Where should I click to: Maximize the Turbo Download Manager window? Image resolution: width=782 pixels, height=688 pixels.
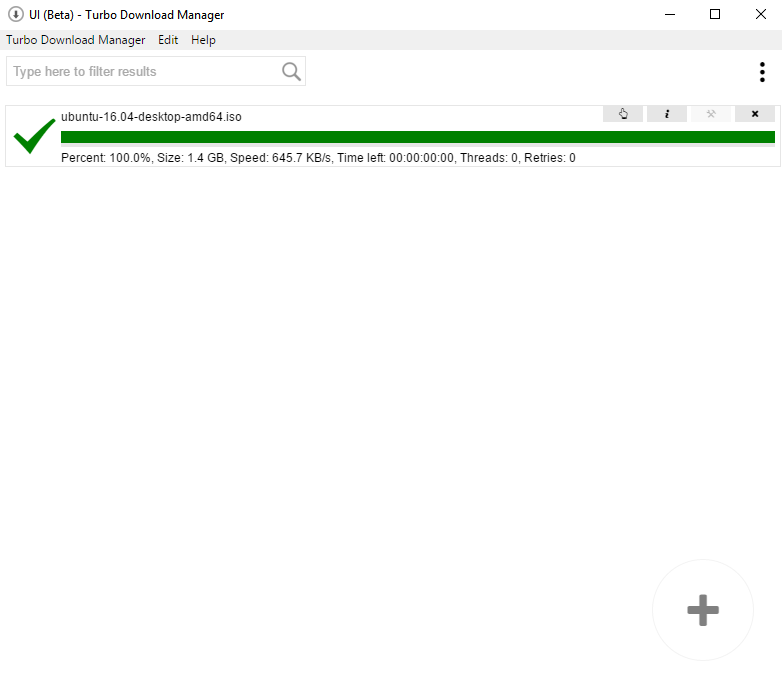[715, 14]
